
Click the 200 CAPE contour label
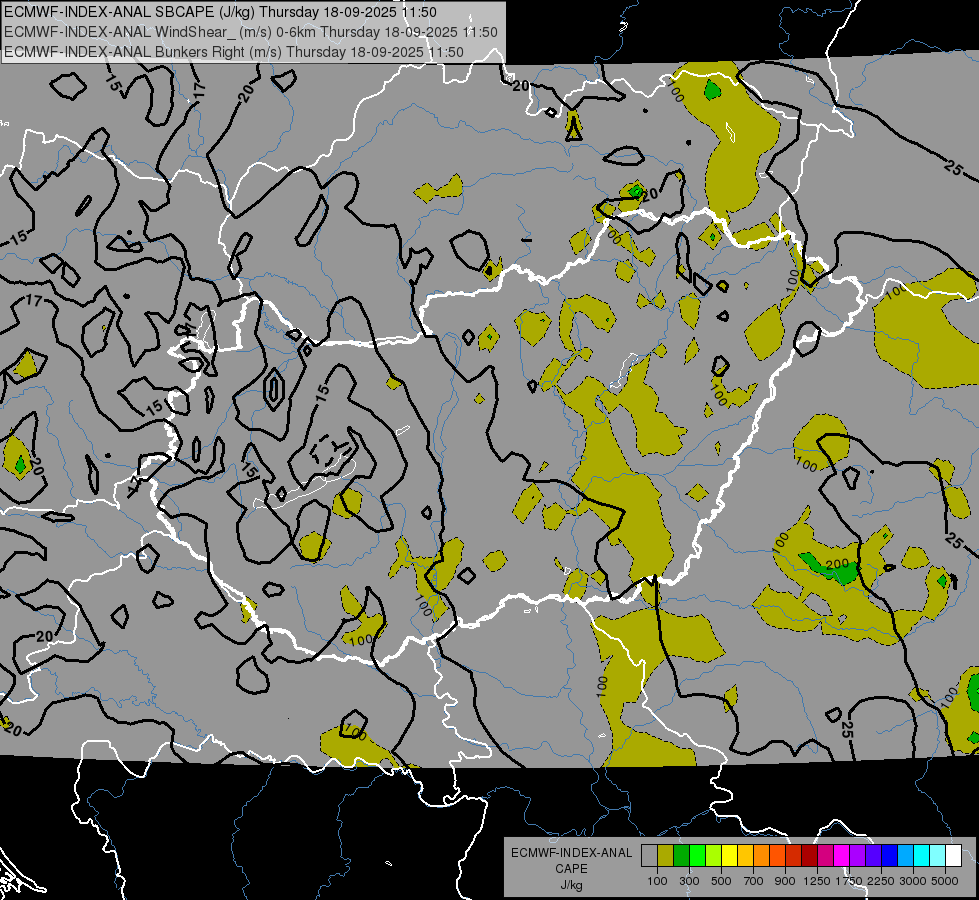tap(837, 565)
